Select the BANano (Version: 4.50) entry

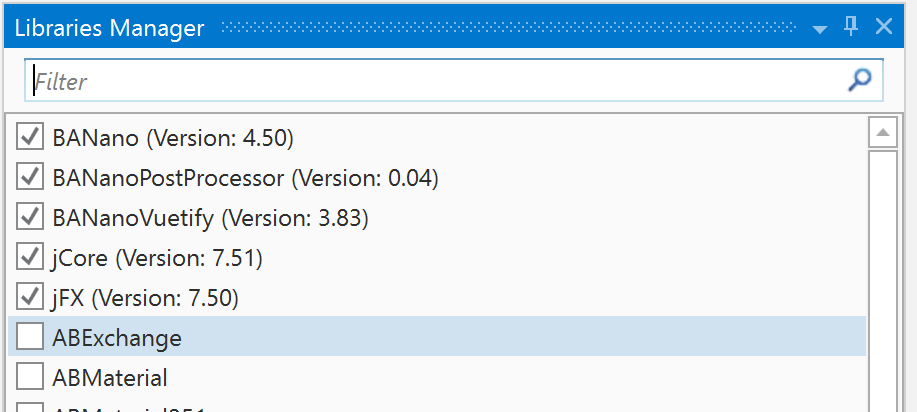pyautogui.click(x=172, y=138)
